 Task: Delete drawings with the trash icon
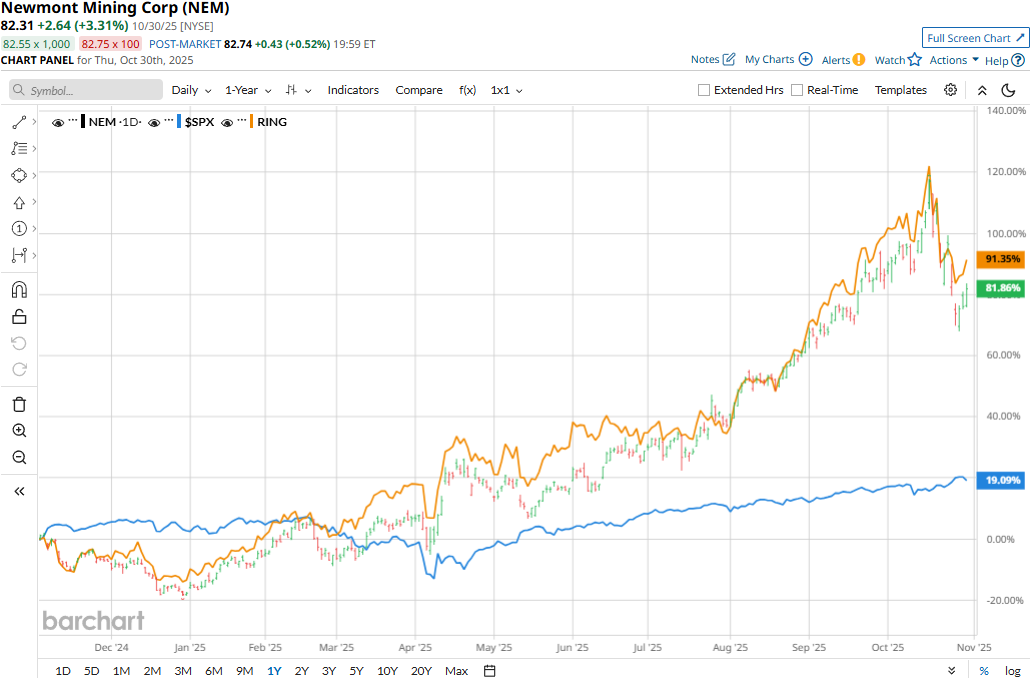point(19,404)
